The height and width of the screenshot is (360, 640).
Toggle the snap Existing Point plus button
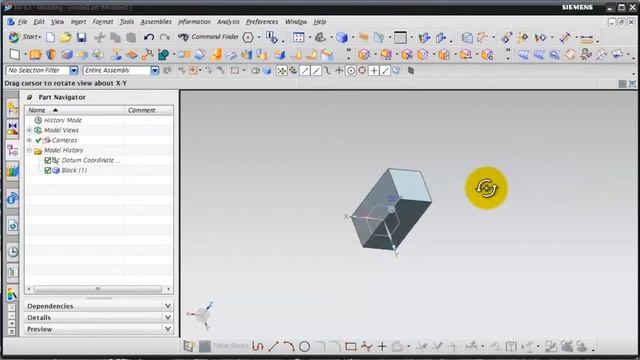[x=373, y=71]
